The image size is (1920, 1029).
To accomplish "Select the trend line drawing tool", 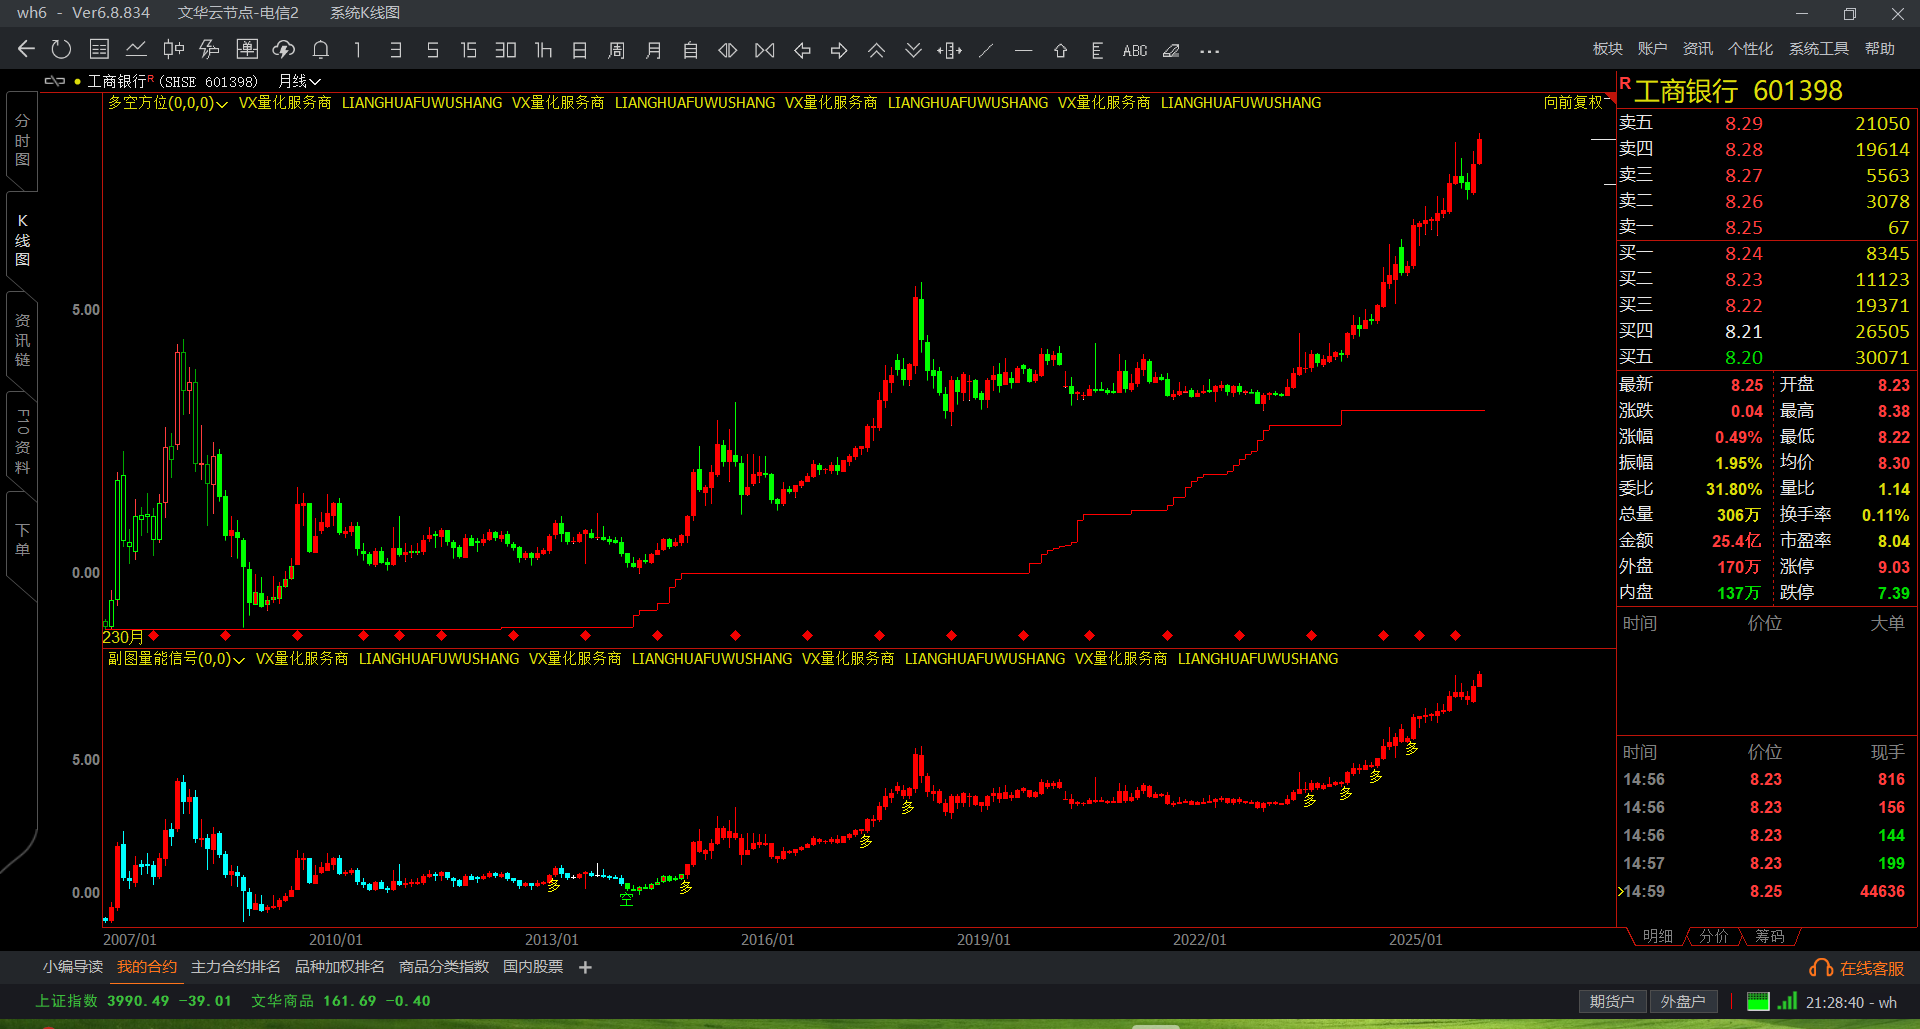I will (x=986, y=50).
